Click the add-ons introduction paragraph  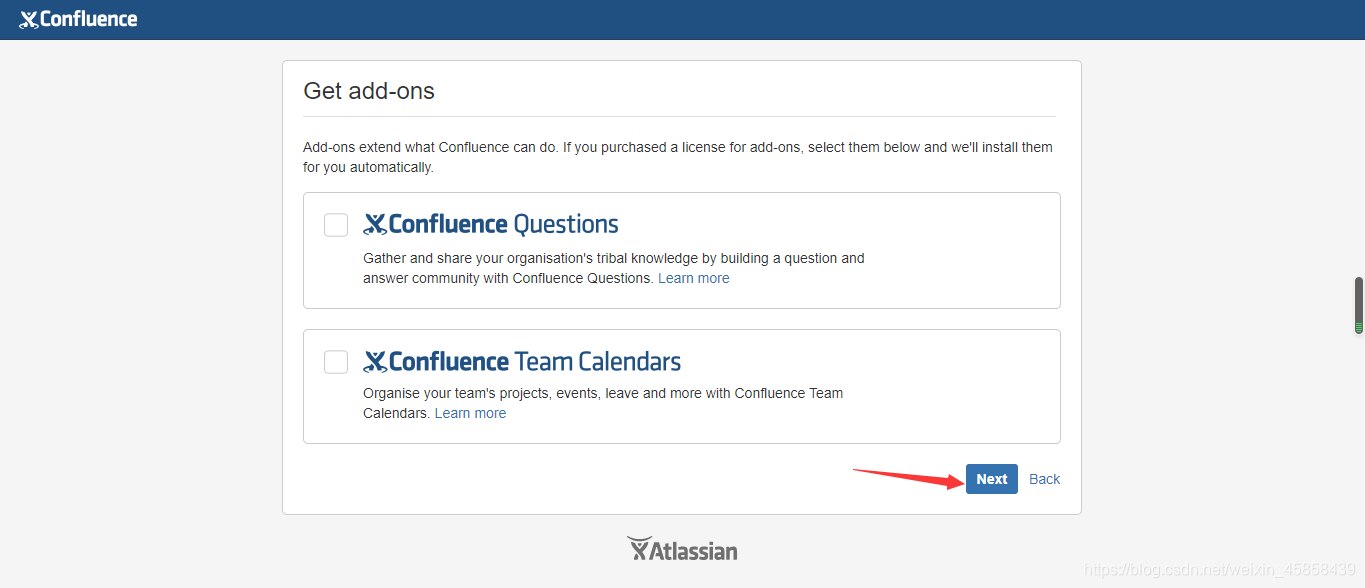point(678,157)
